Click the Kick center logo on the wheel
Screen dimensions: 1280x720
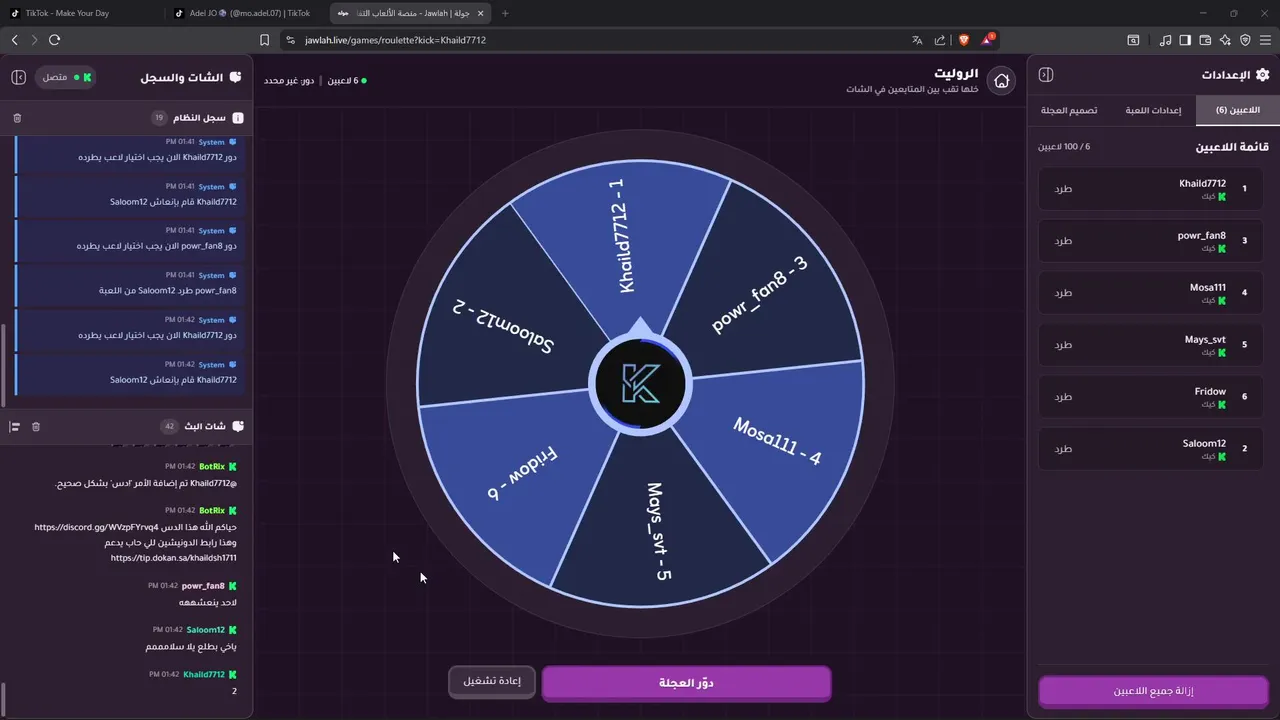pos(640,383)
